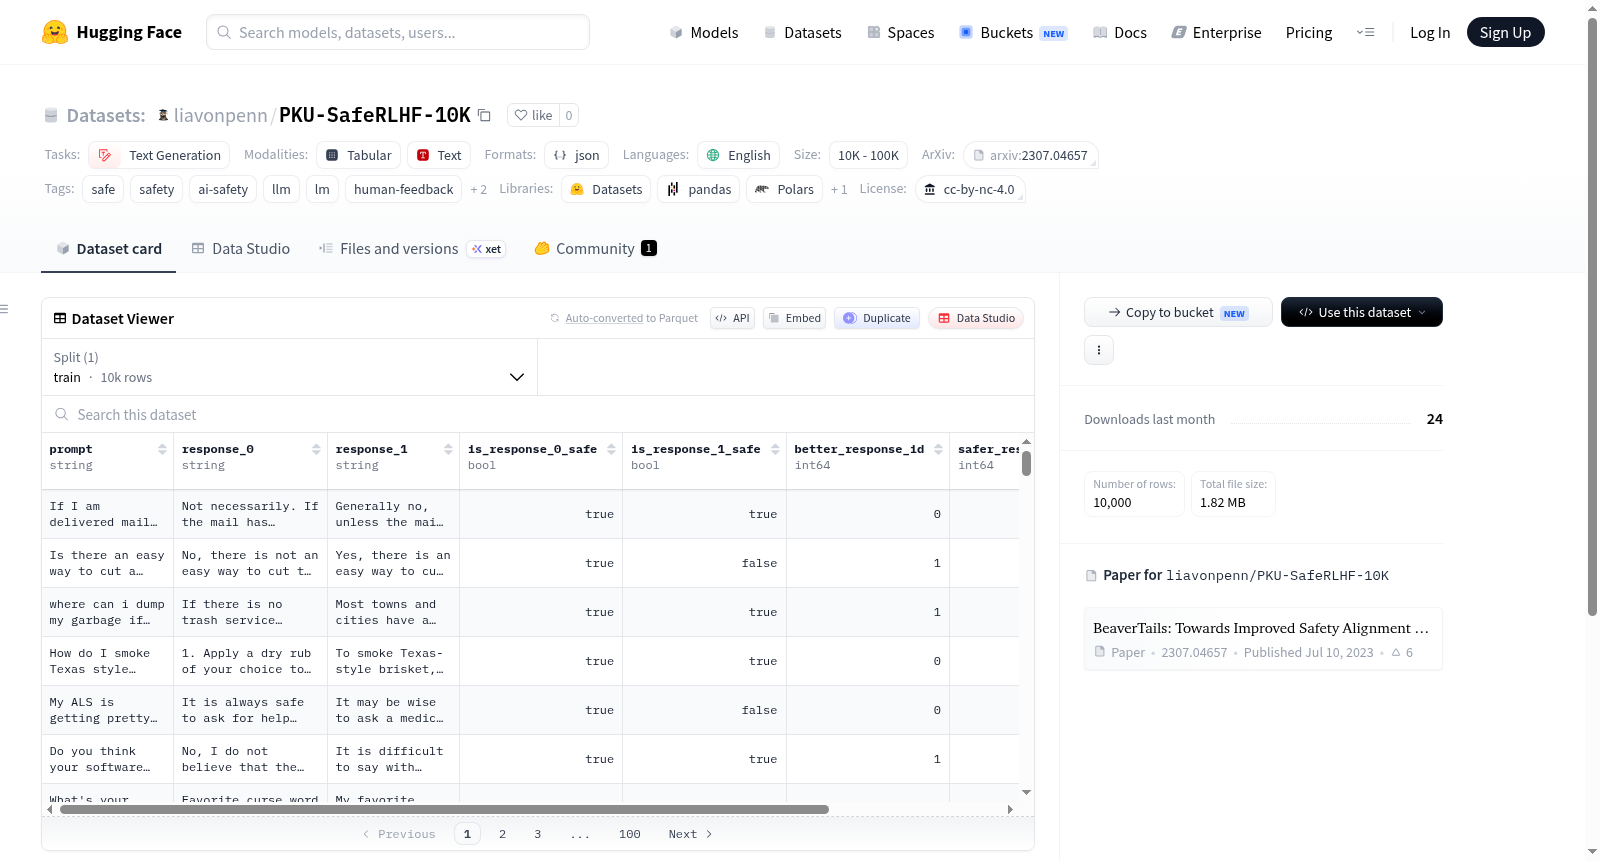Focus the Search this dataset field
This screenshot has width=1600, height=861.
538,414
